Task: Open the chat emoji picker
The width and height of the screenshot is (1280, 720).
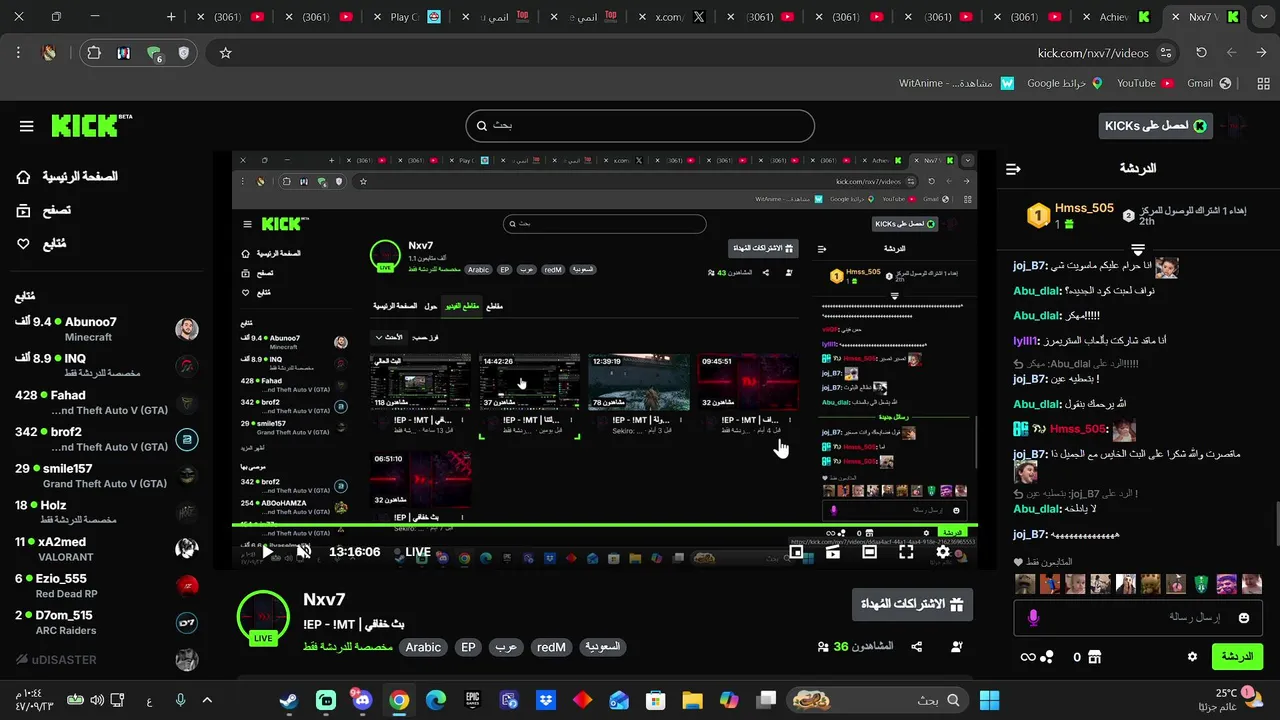Action: point(1245,618)
